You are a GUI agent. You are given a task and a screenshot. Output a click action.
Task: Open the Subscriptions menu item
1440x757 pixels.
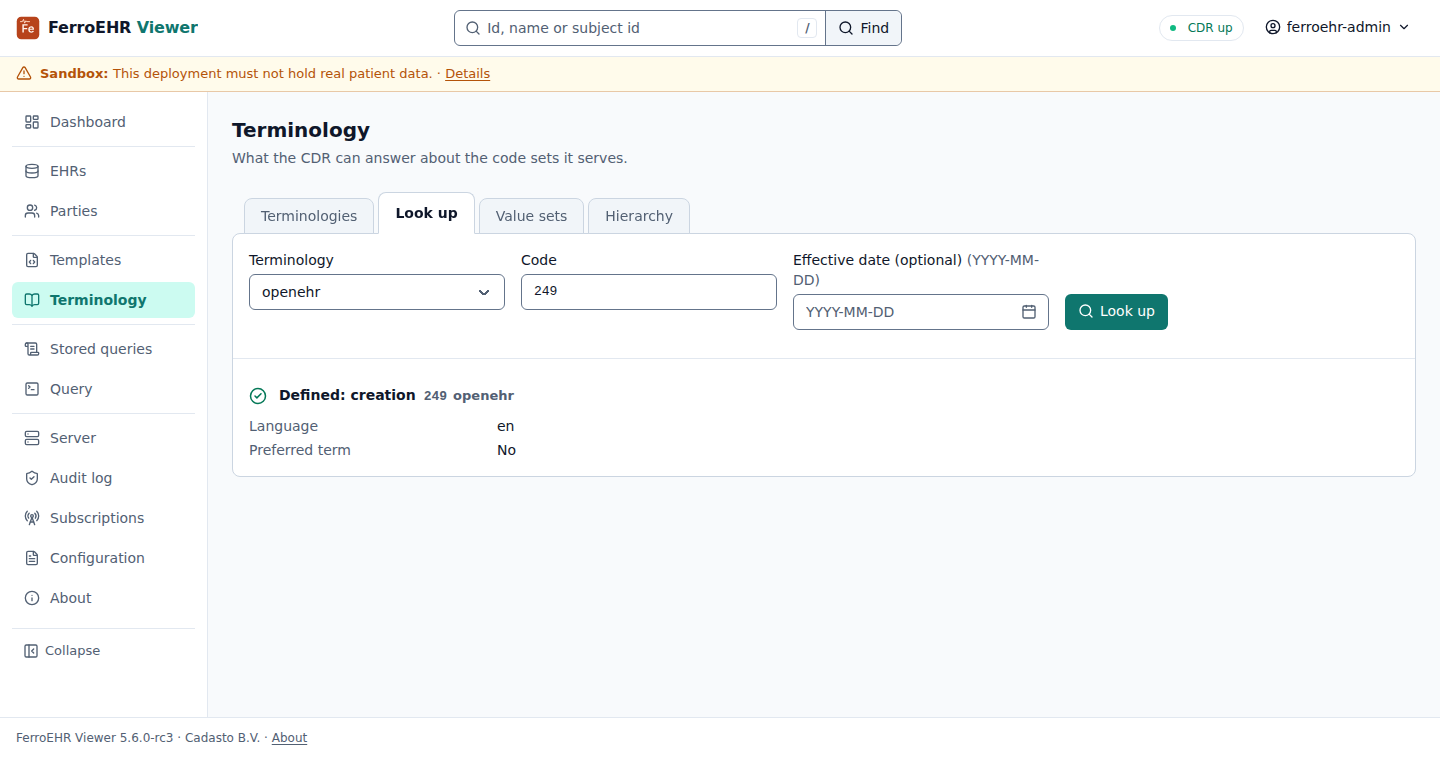pyautogui.click(x=104, y=518)
